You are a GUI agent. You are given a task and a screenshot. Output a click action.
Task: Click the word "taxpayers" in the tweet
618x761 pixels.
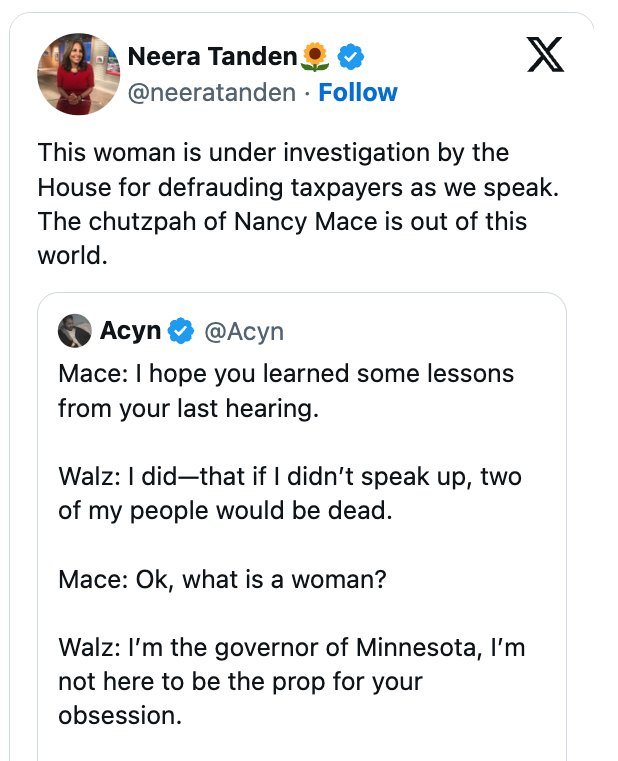pos(336,187)
